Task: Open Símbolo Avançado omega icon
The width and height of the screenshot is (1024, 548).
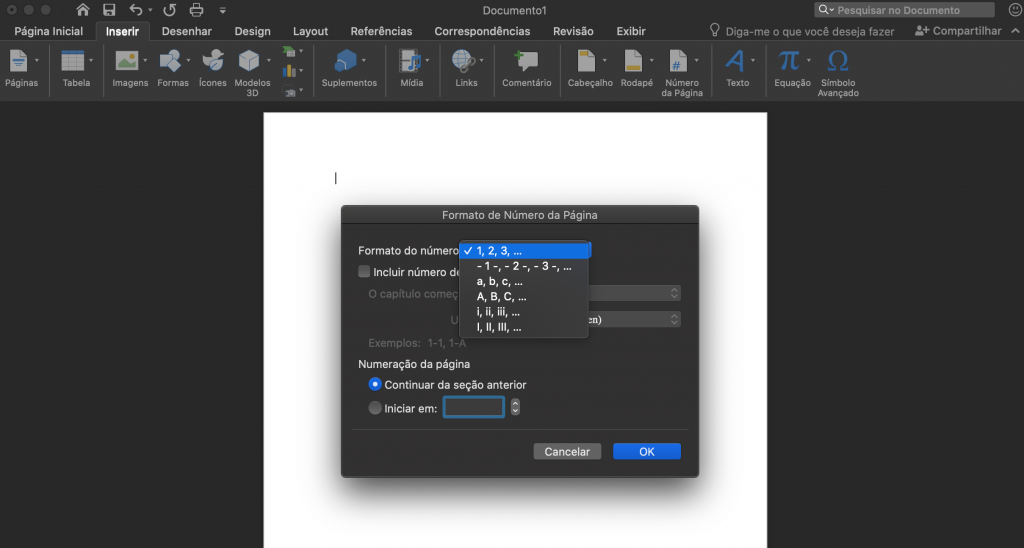Action: (x=838, y=61)
